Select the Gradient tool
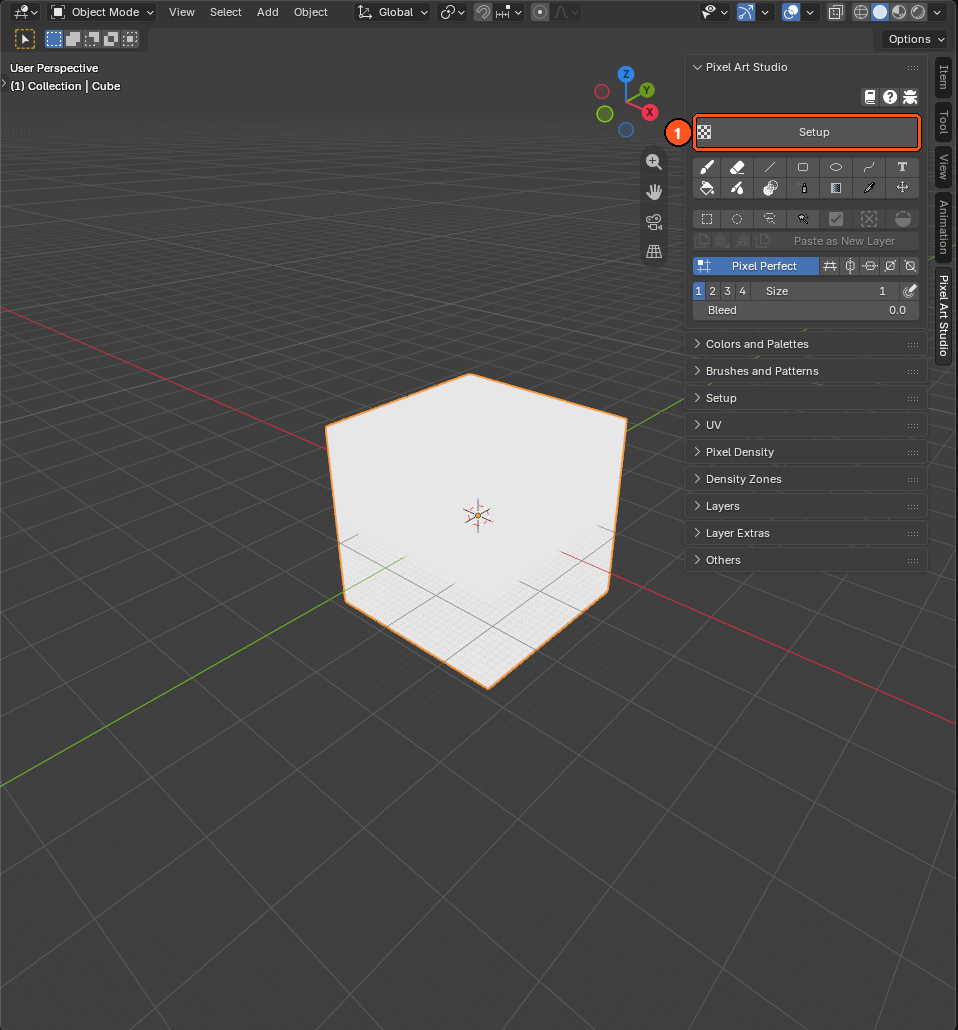958x1030 pixels. tap(836, 188)
